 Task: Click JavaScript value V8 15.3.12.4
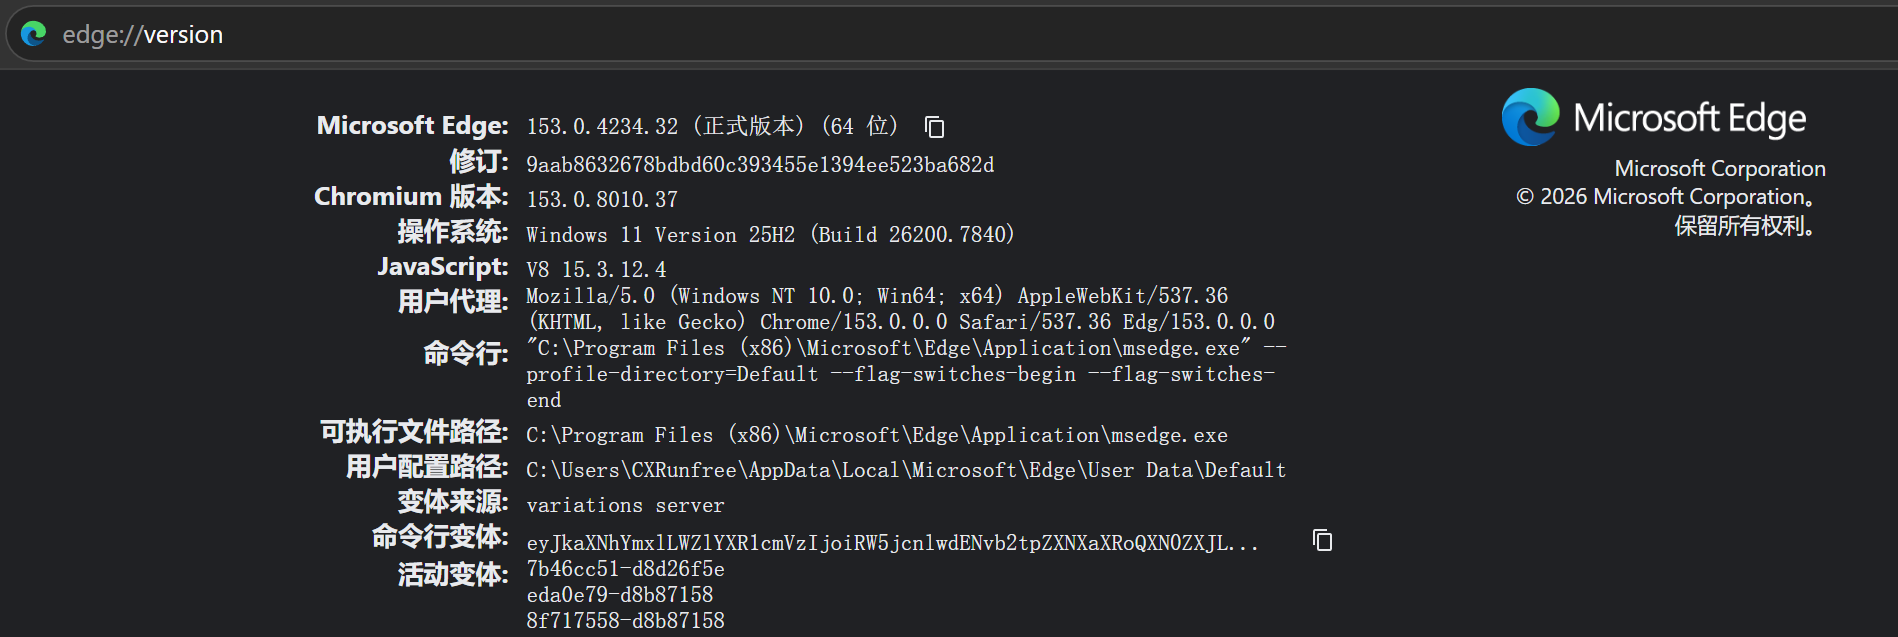tap(596, 270)
